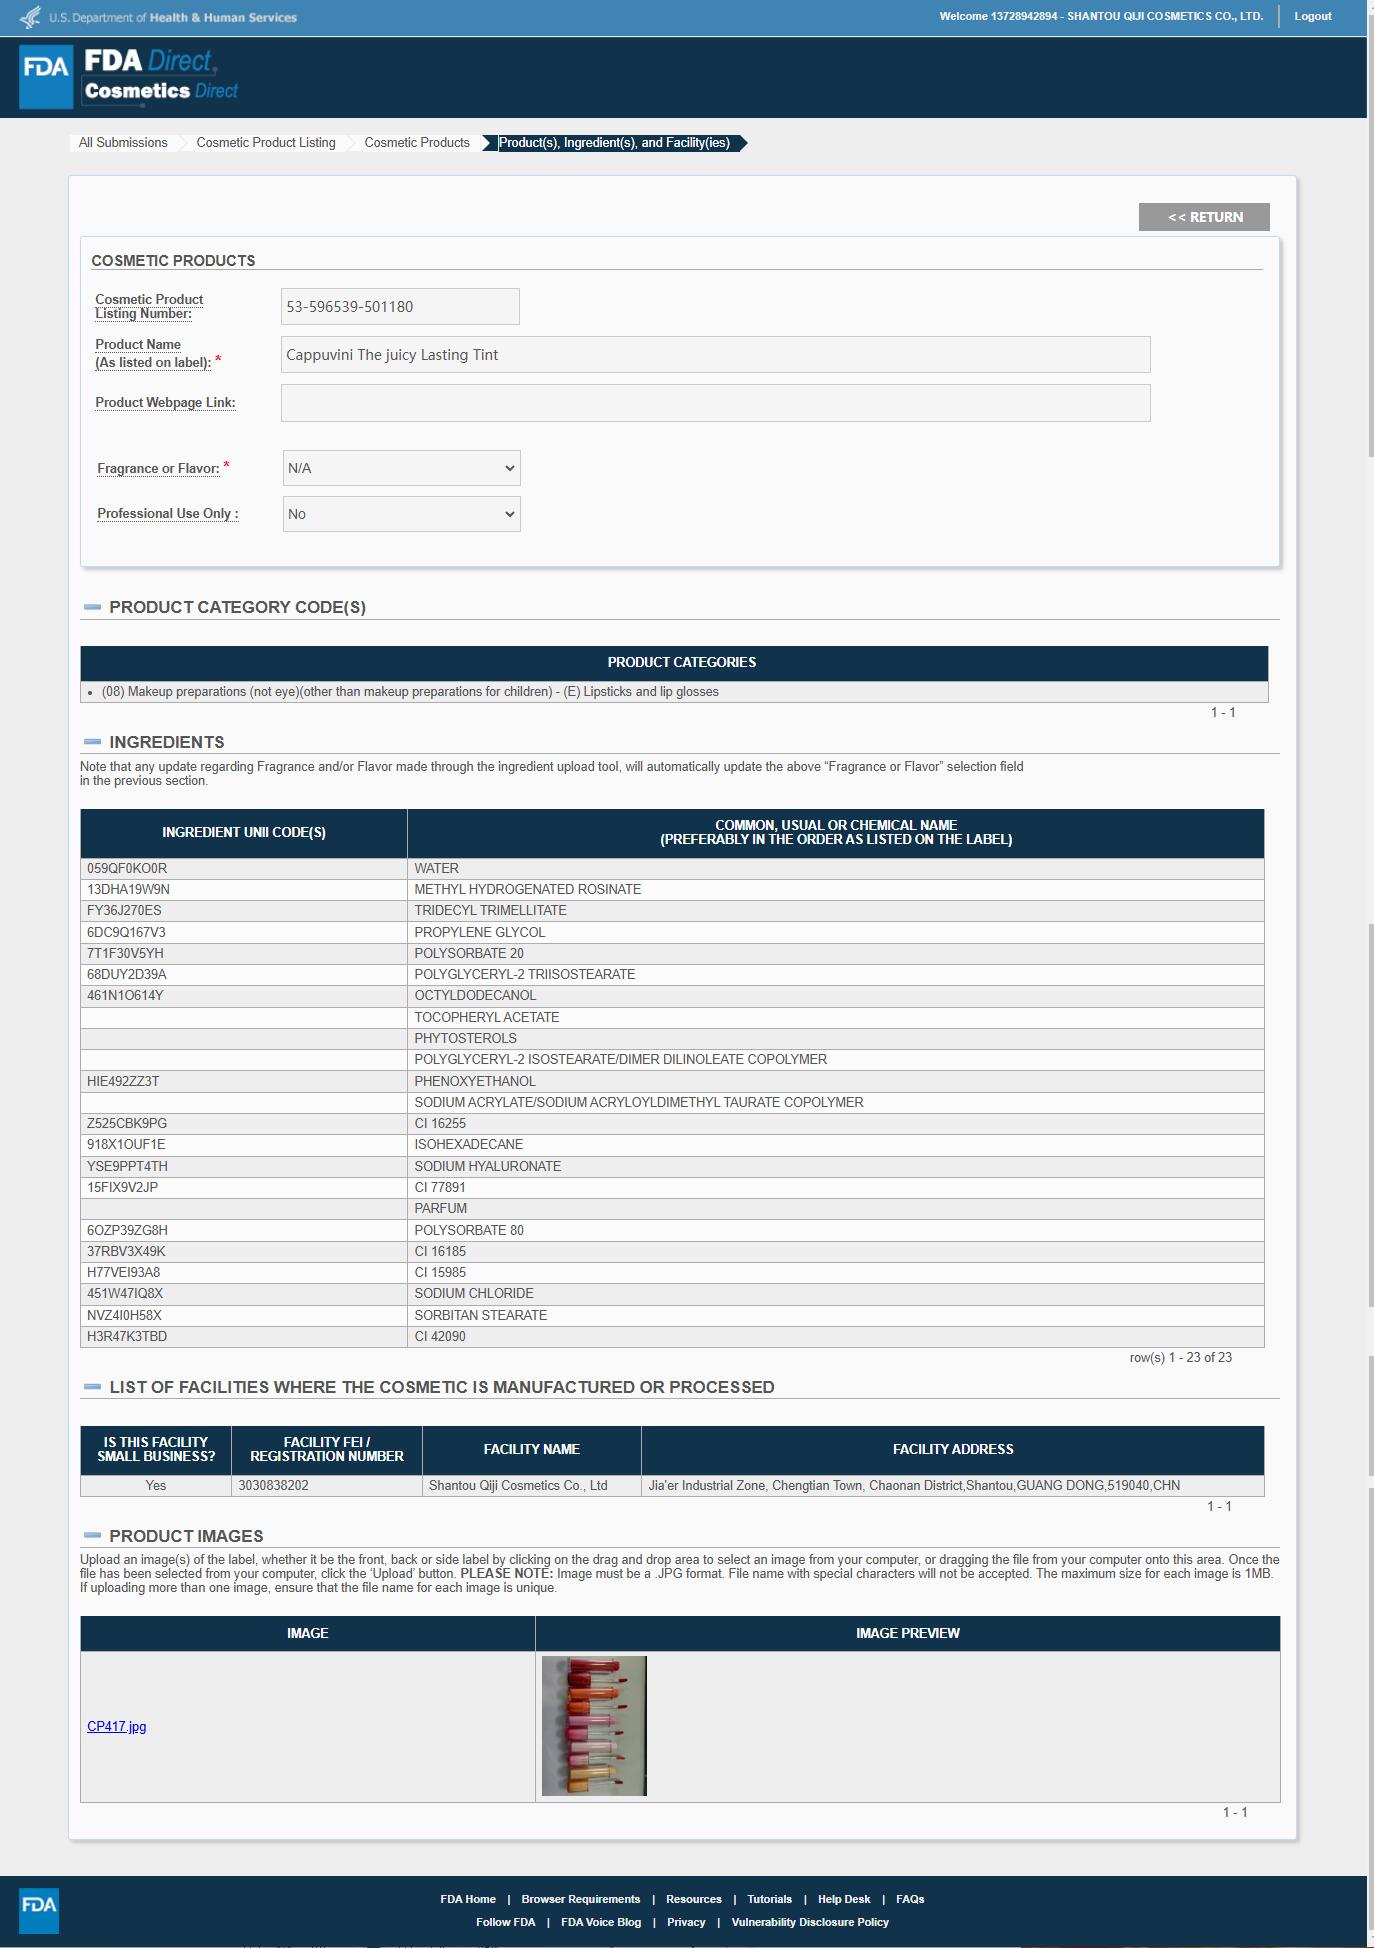Click the HHS eagle logo at top
This screenshot has width=1374, height=1948.
[31, 17]
